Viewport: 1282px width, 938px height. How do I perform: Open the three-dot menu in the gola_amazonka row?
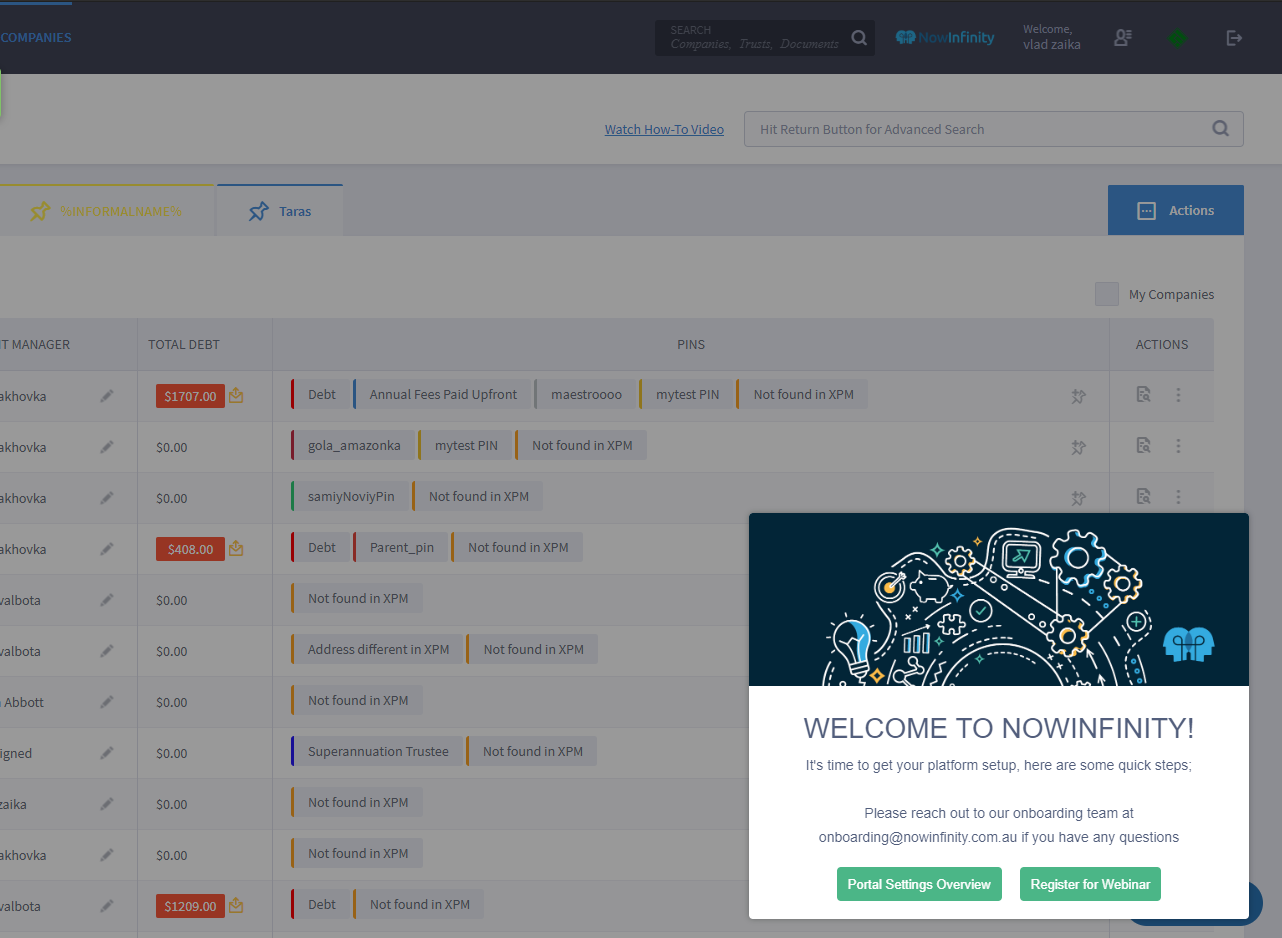click(x=1178, y=446)
